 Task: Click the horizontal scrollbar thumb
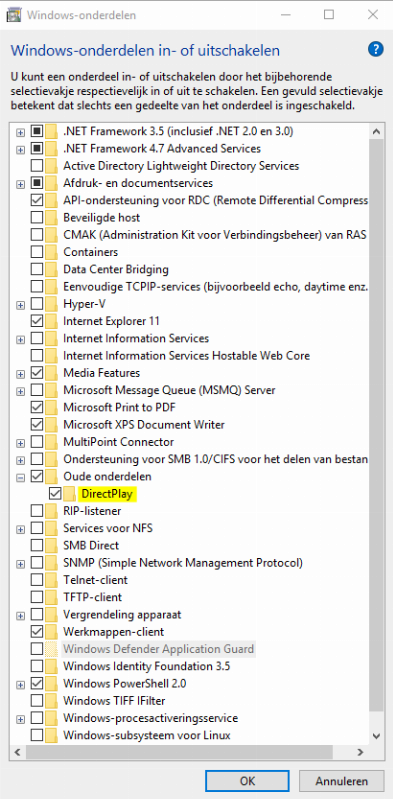(x=178, y=752)
